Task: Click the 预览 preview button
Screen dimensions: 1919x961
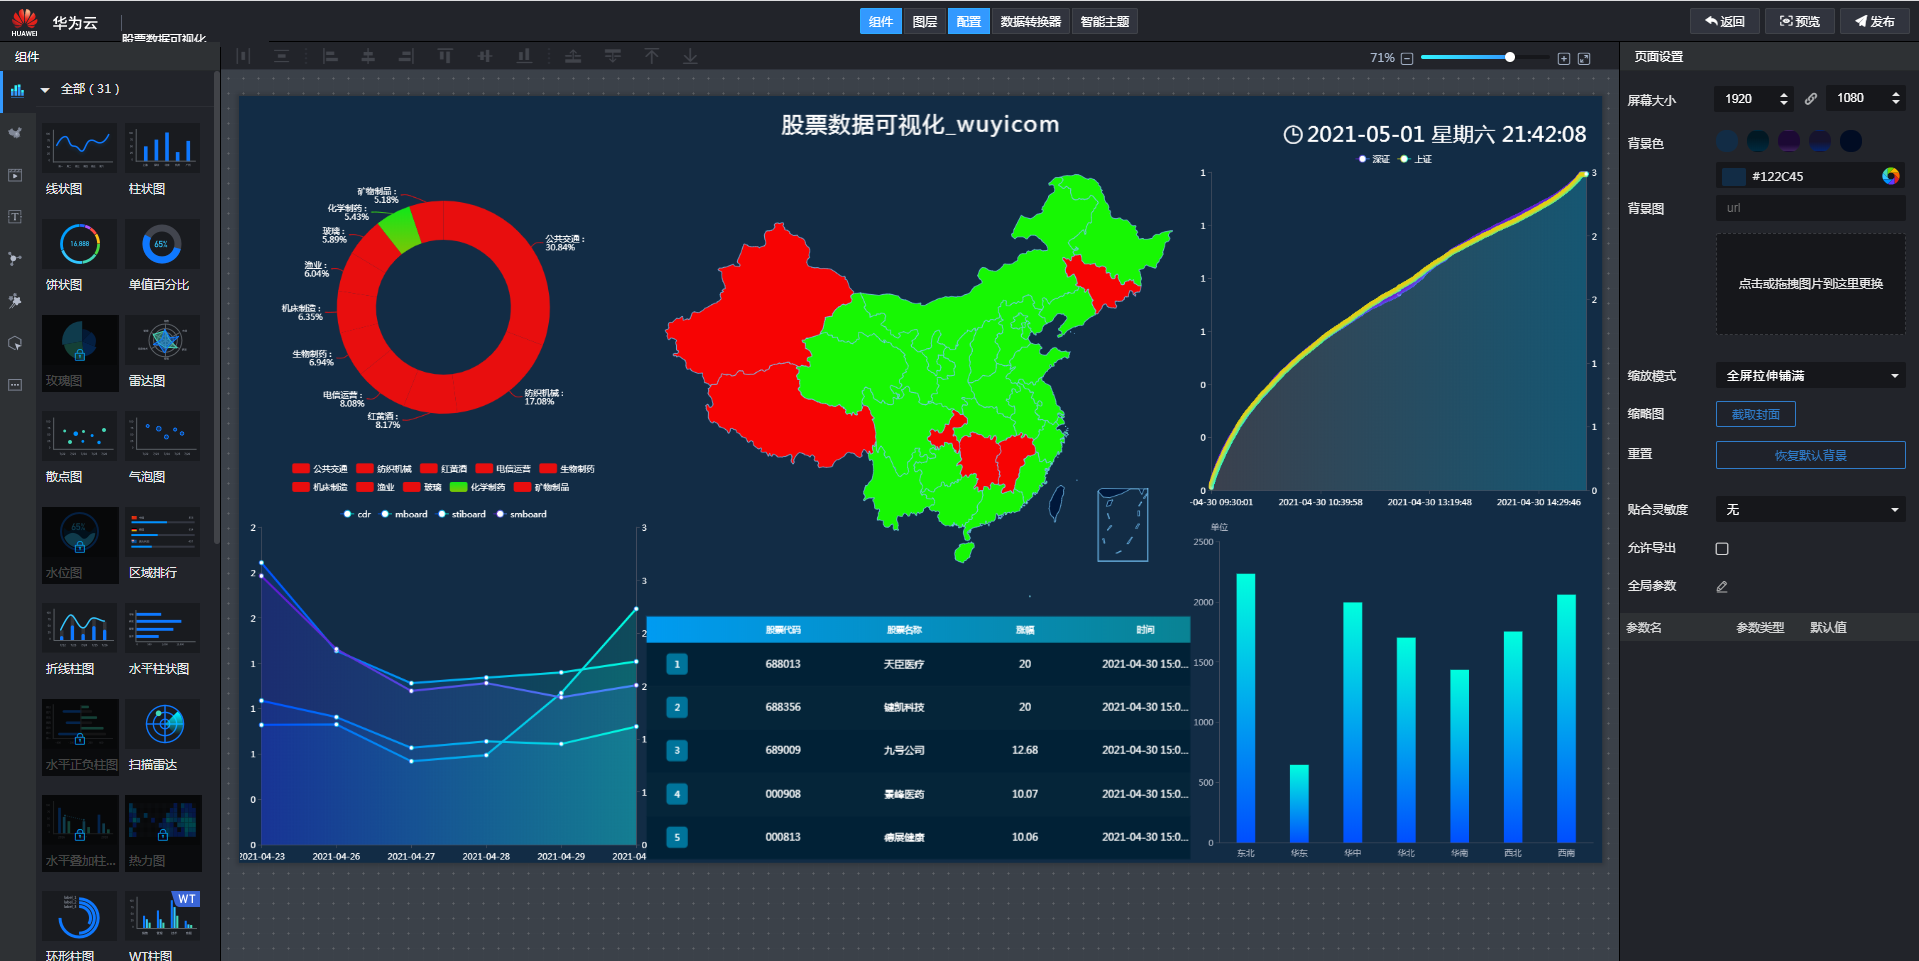Action: click(1800, 21)
